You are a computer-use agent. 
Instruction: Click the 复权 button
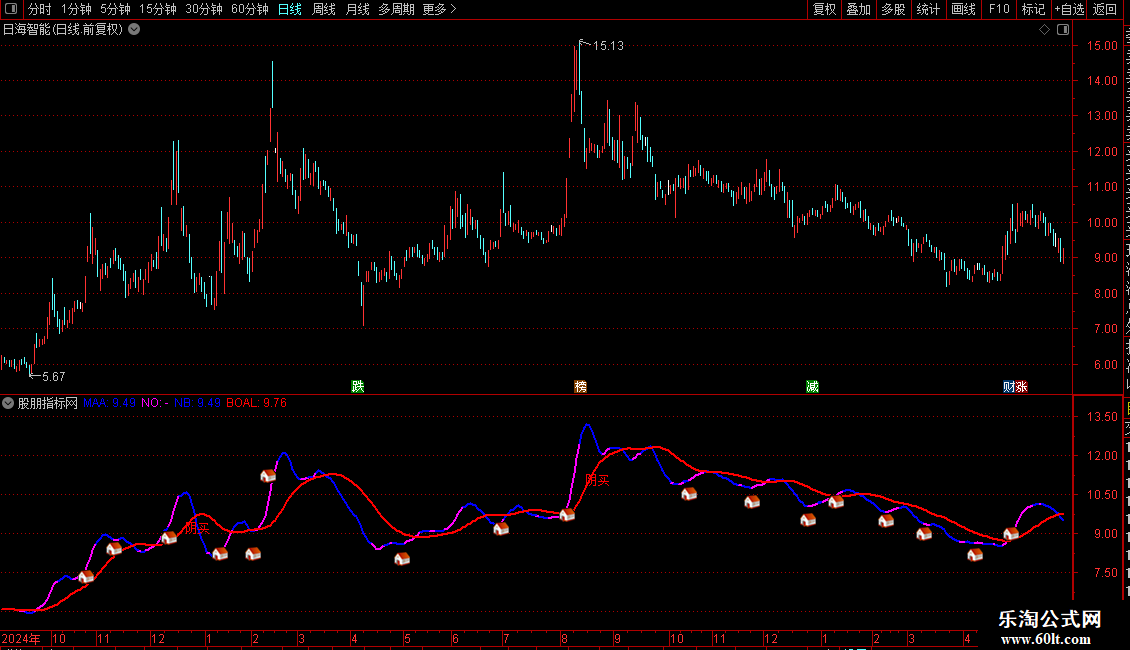click(824, 9)
